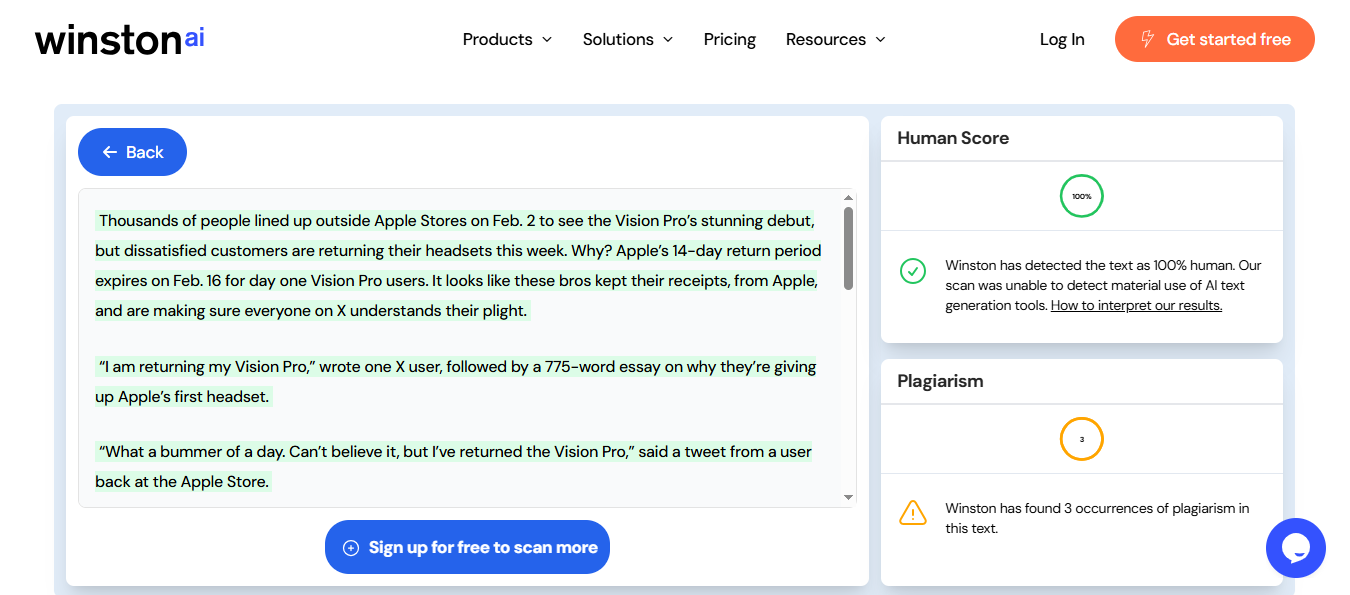
Task: Click the first highlighted paragraph about Apple Stores
Action: (x=459, y=265)
